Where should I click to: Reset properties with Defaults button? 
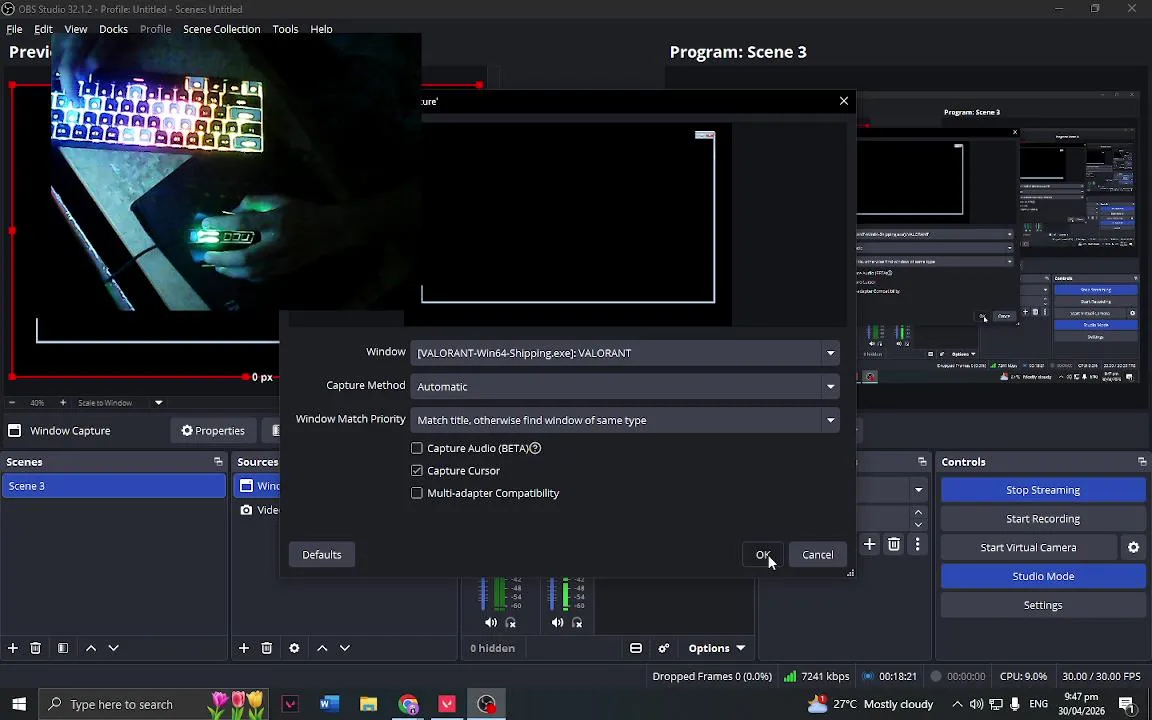(322, 555)
